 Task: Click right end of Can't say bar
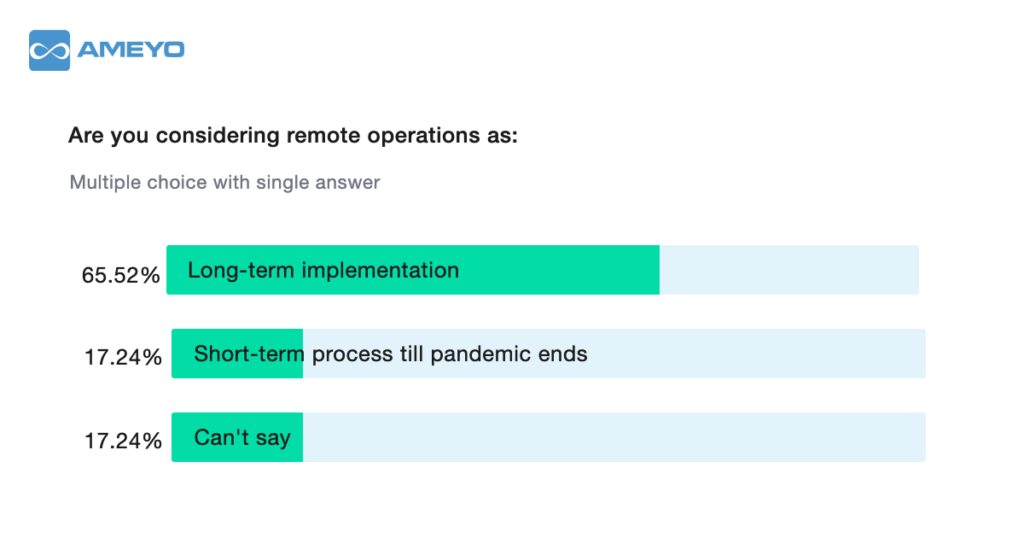pyautogui.click(x=920, y=437)
